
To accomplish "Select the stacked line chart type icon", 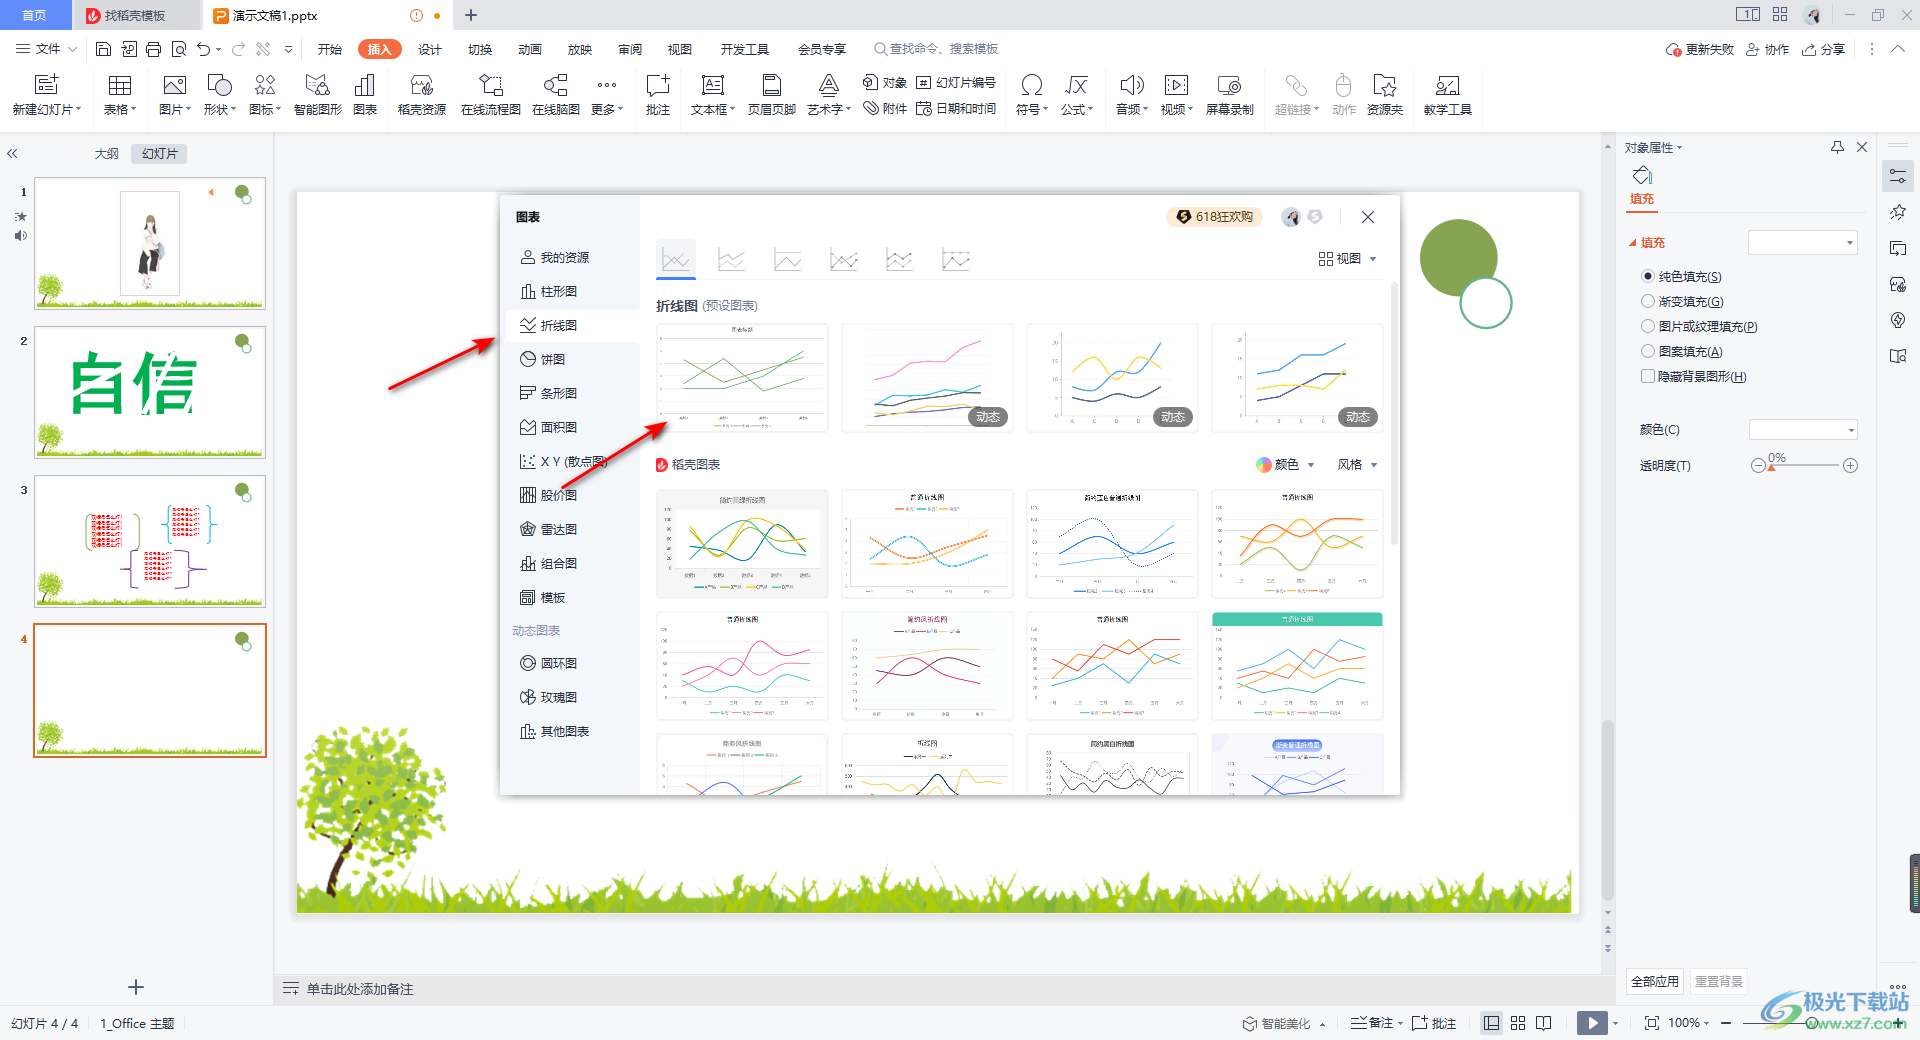I will click(732, 260).
